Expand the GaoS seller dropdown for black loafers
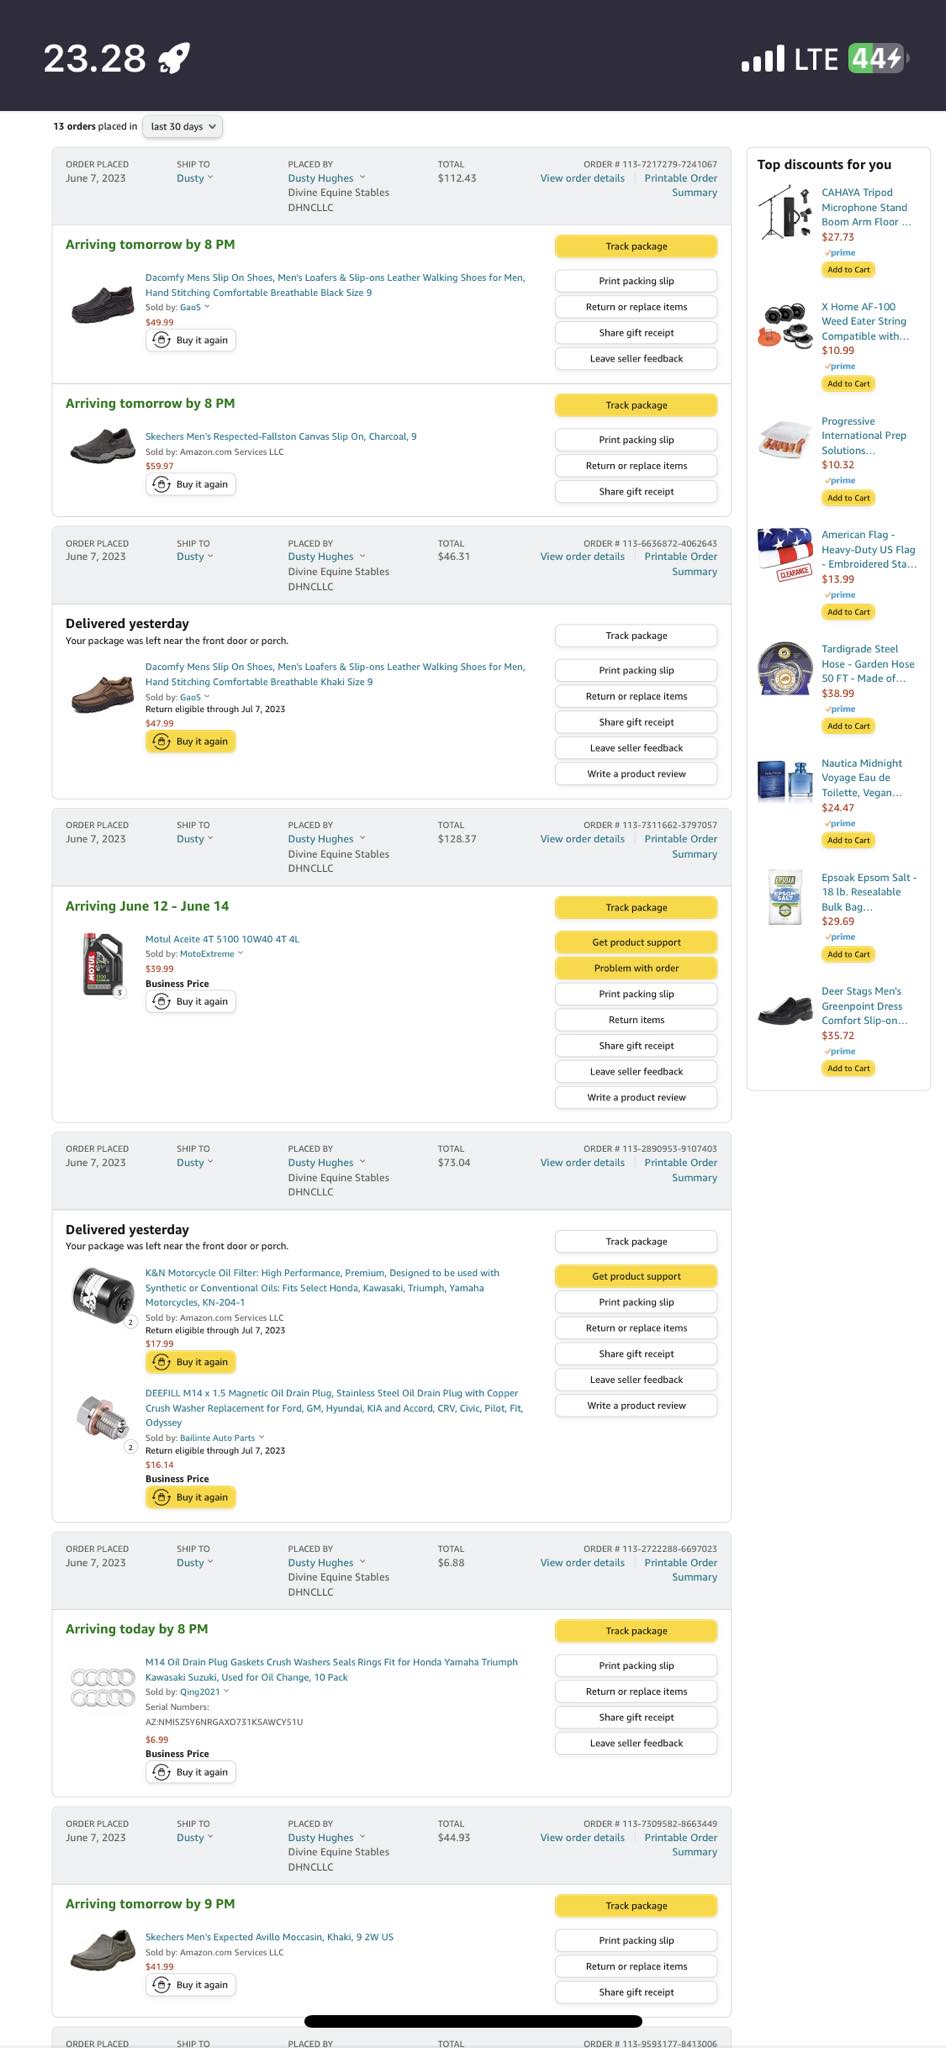Image resolution: width=946 pixels, height=2048 pixels. [207, 307]
